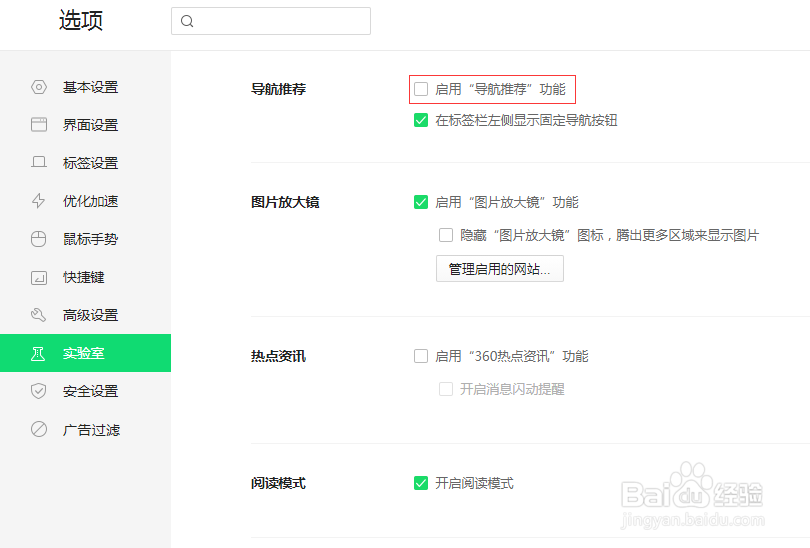This screenshot has height=548, width=810.
Task: Click the 广告过滤 block icon
Action: 39,429
